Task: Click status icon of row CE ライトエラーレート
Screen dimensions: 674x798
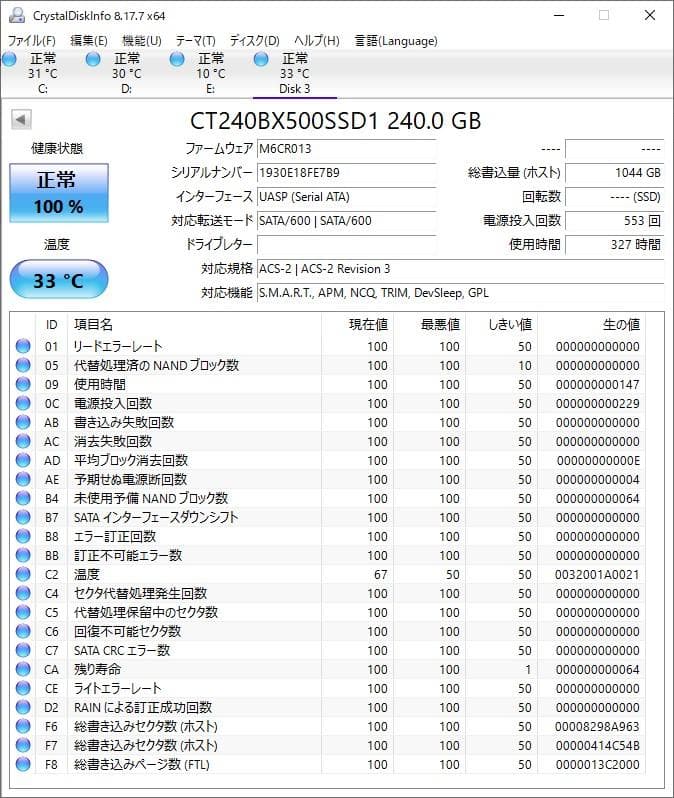Action: point(23,688)
